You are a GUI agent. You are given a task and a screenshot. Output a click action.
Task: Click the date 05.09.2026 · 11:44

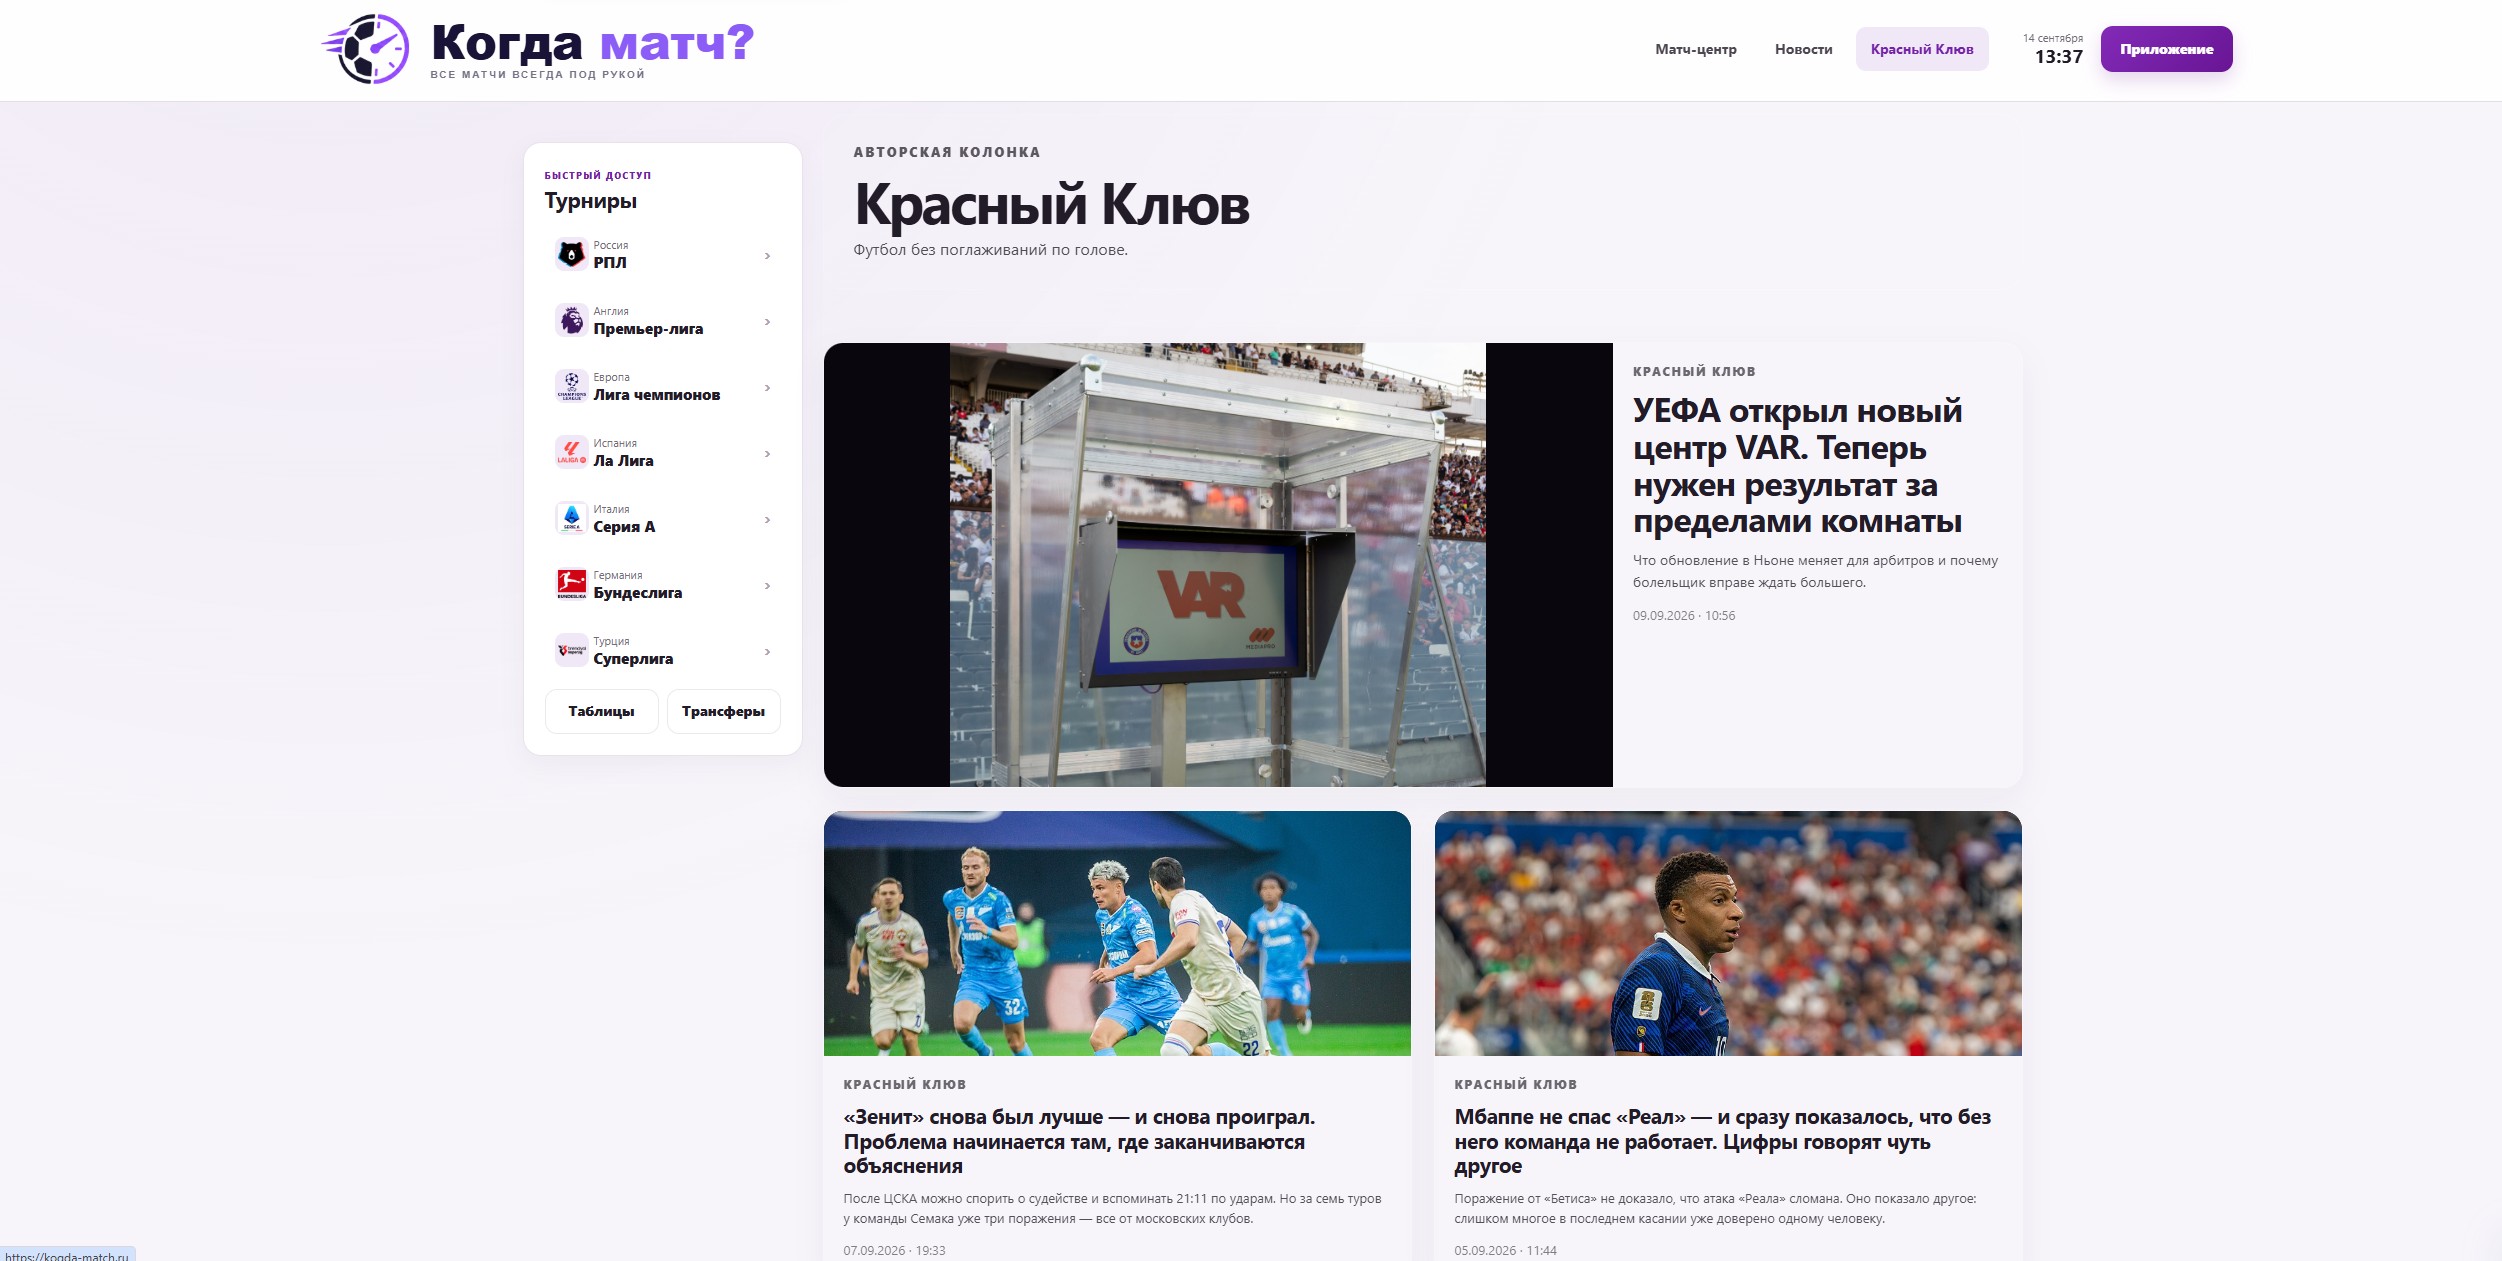pyautogui.click(x=1505, y=1251)
